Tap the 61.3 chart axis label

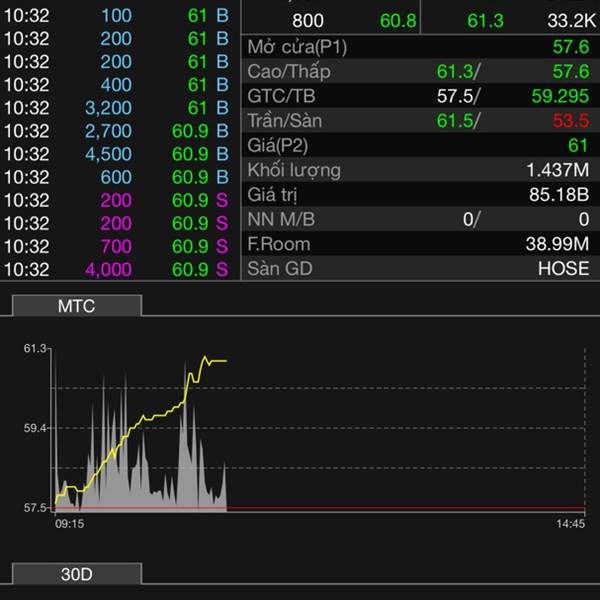tap(35, 348)
